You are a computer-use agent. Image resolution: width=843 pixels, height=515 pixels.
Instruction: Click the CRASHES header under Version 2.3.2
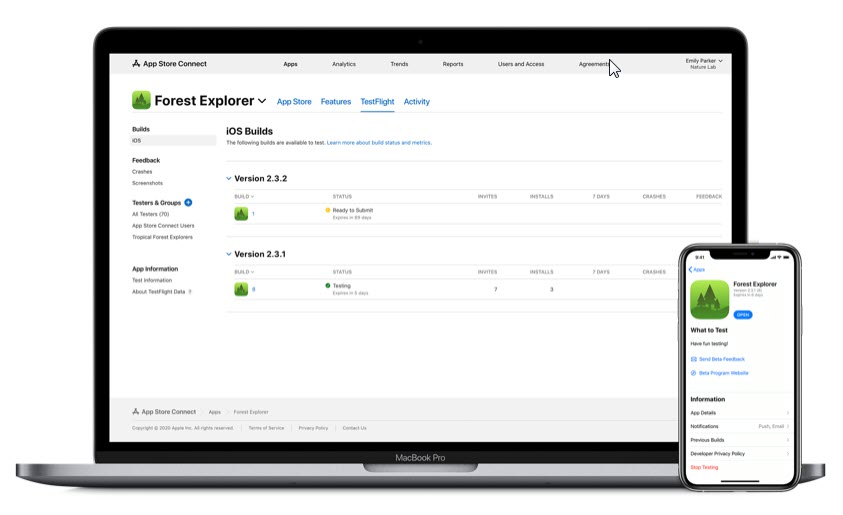pos(654,197)
